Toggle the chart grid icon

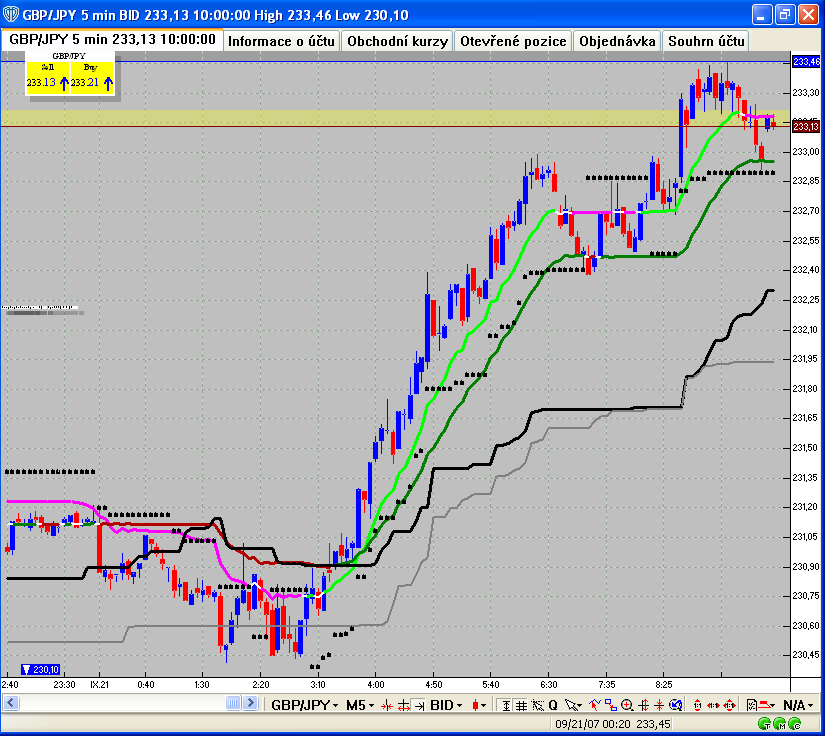pos(521,705)
